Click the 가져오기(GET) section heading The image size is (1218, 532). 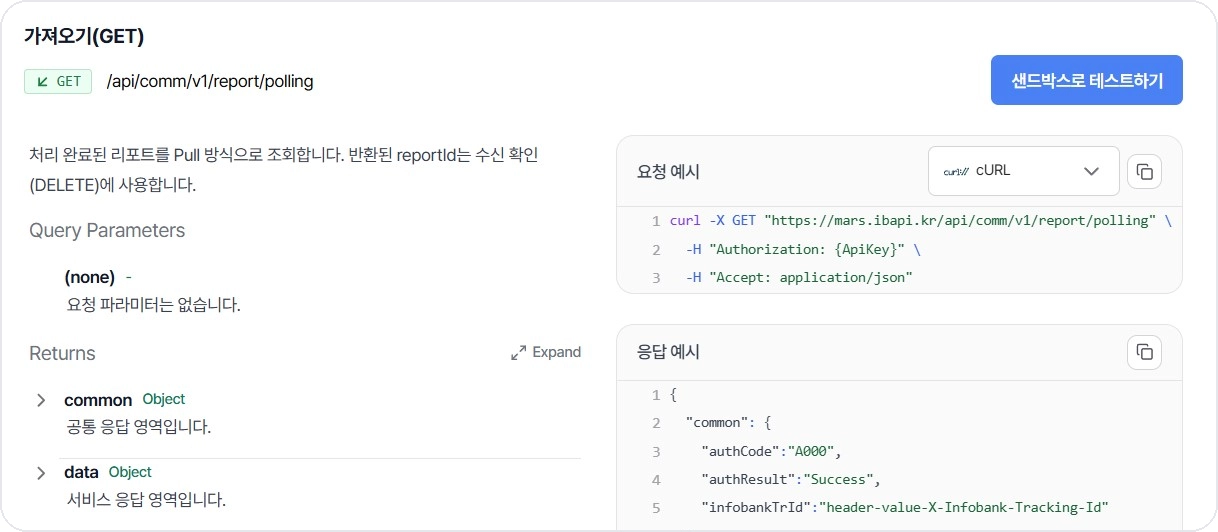point(85,37)
